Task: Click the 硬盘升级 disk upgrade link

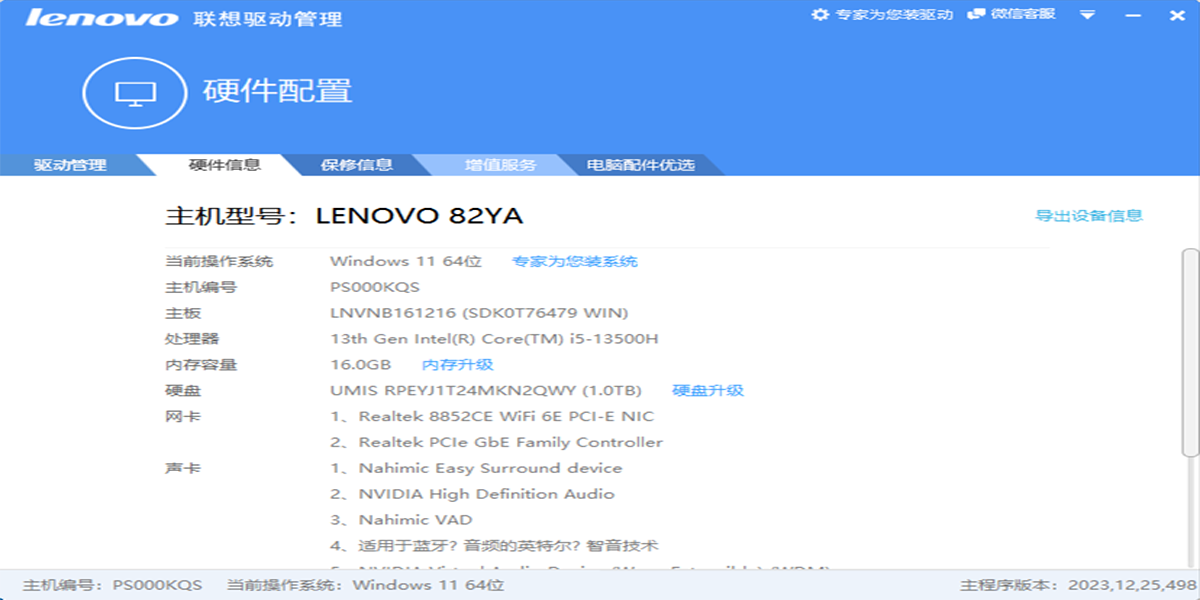Action: (x=708, y=391)
